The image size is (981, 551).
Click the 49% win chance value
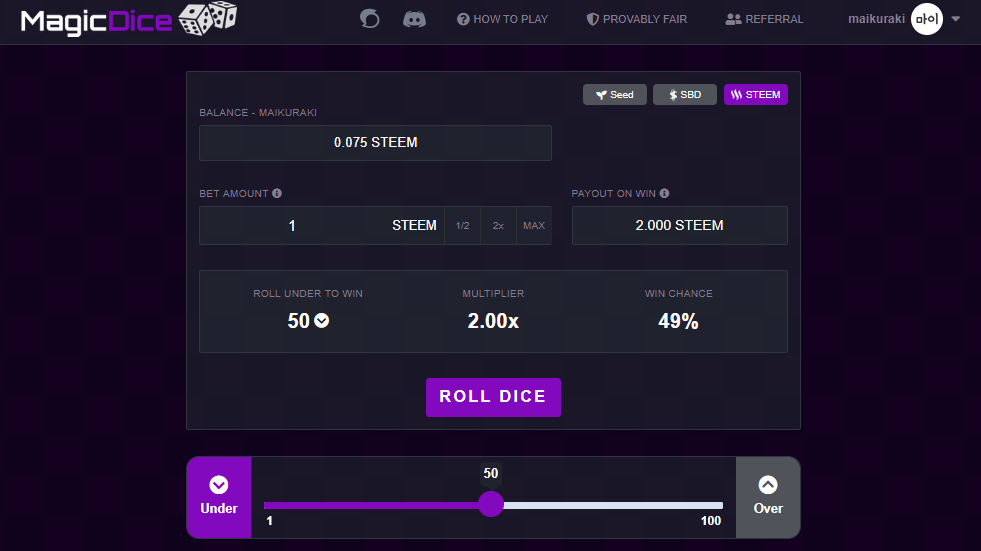click(x=678, y=321)
